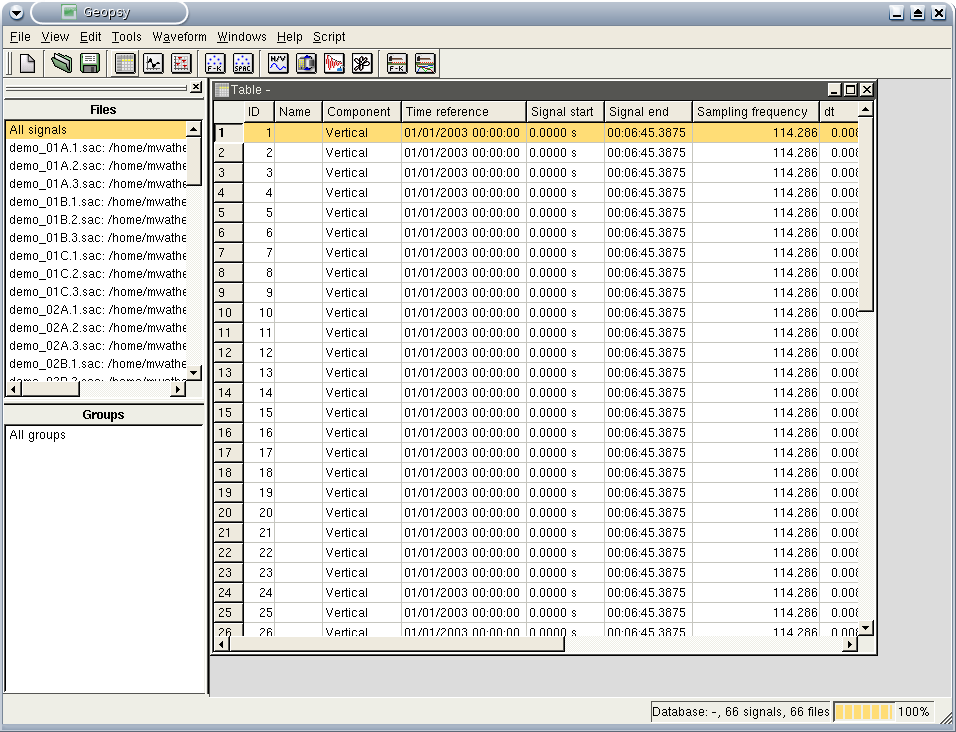Open the Table view toolbar icon
Image resolution: width=956 pixels, height=732 pixels.
coord(125,63)
